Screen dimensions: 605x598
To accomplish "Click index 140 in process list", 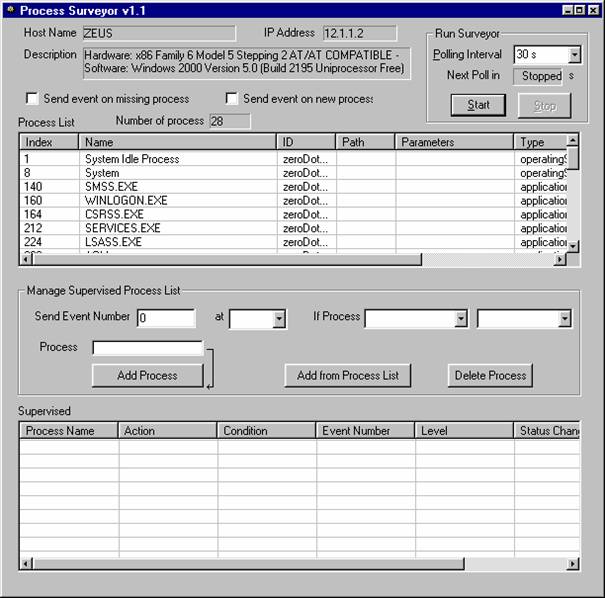I will tap(33, 187).
